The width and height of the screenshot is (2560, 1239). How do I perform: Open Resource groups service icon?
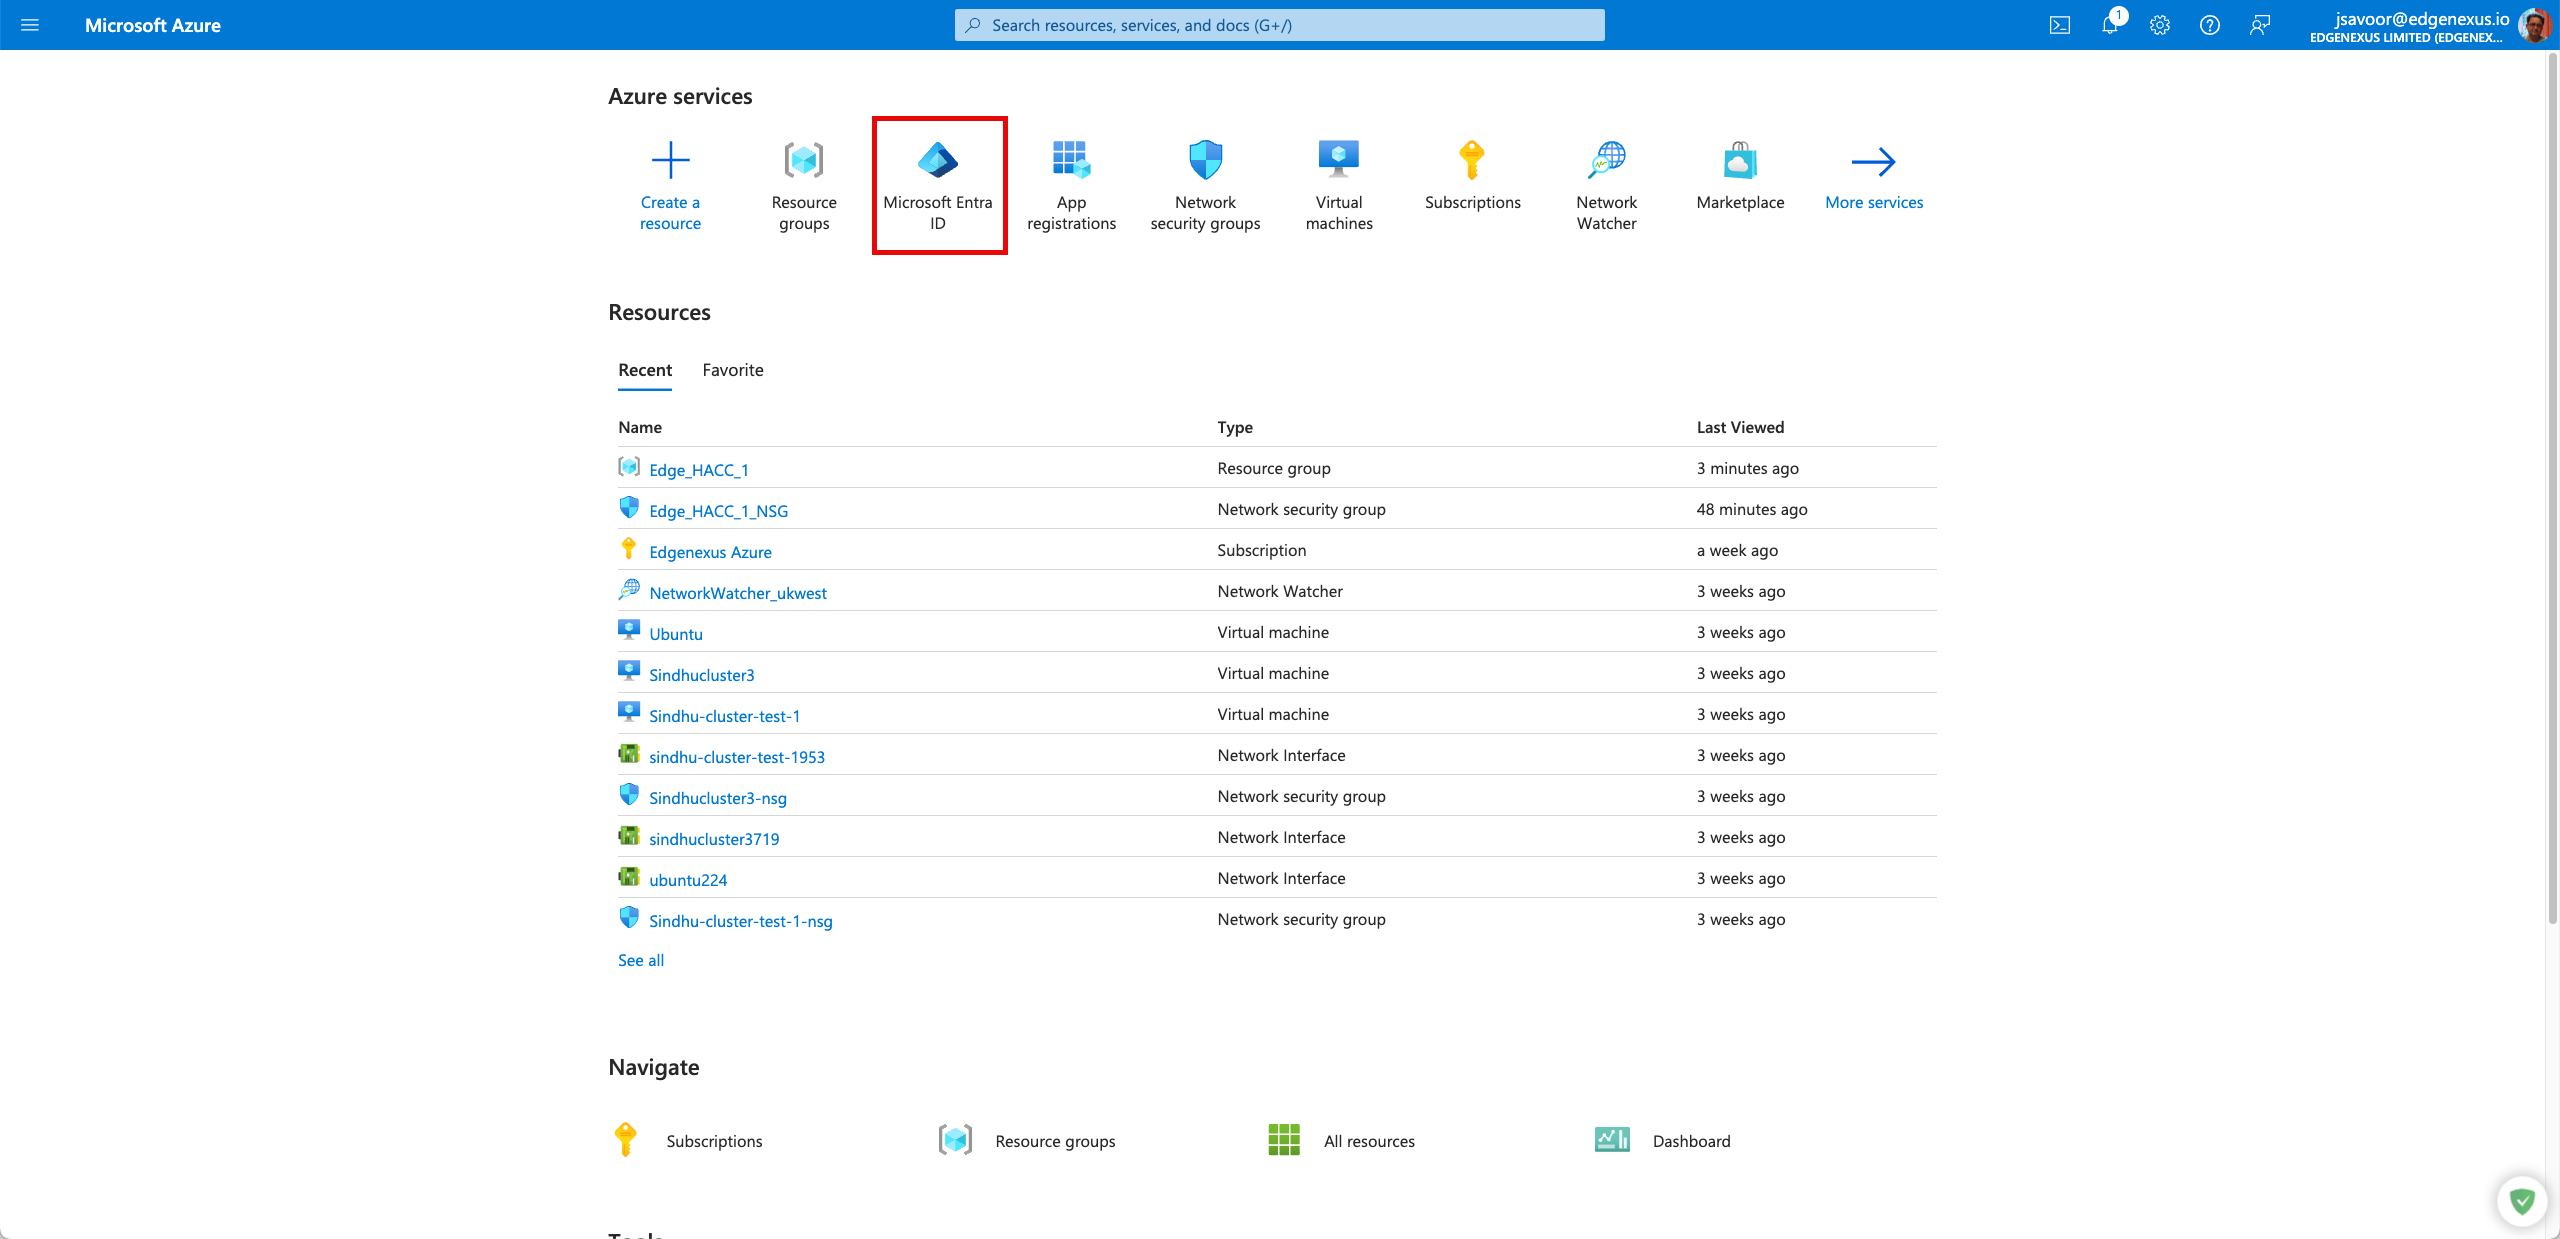(804, 160)
